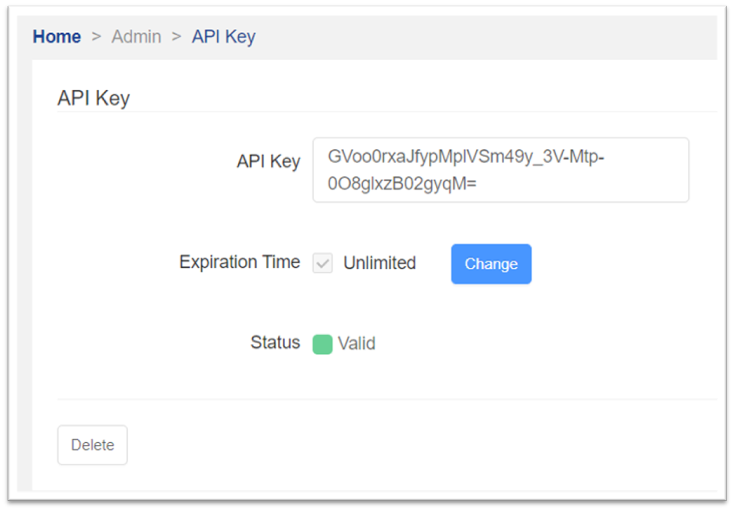Select the API Key breadcrumb item
The width and height of the screenshot is (734, 511).
(x=223, y=37)
